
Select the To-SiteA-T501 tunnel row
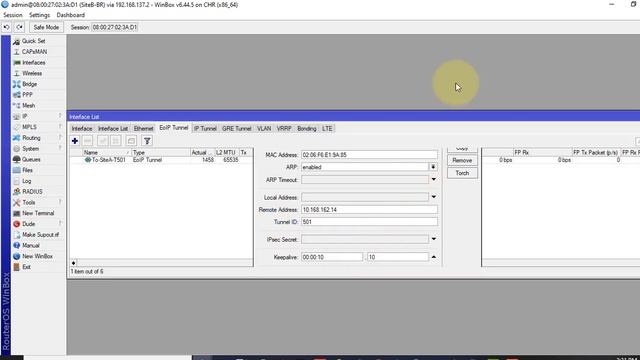pos(161,160)
